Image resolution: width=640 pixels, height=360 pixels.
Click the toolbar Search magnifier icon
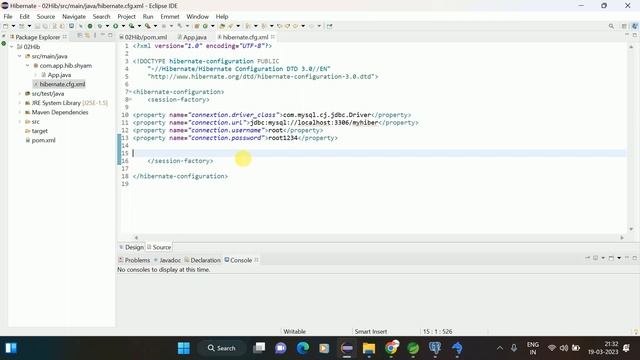tap(611, 26)
